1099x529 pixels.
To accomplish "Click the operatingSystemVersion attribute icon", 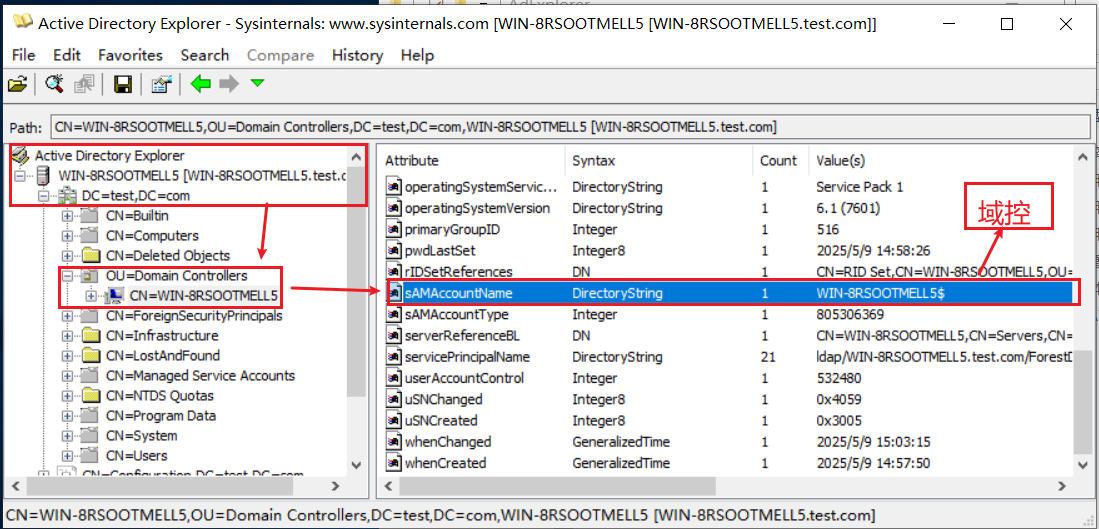I will tap(395, 208).
